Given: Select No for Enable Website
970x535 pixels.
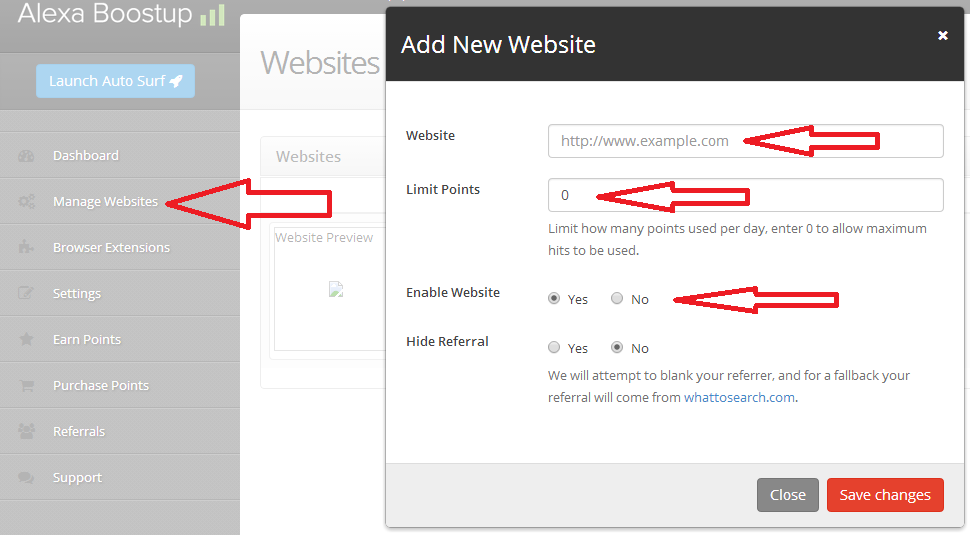Looking at the screenshot, I should 617,299.
